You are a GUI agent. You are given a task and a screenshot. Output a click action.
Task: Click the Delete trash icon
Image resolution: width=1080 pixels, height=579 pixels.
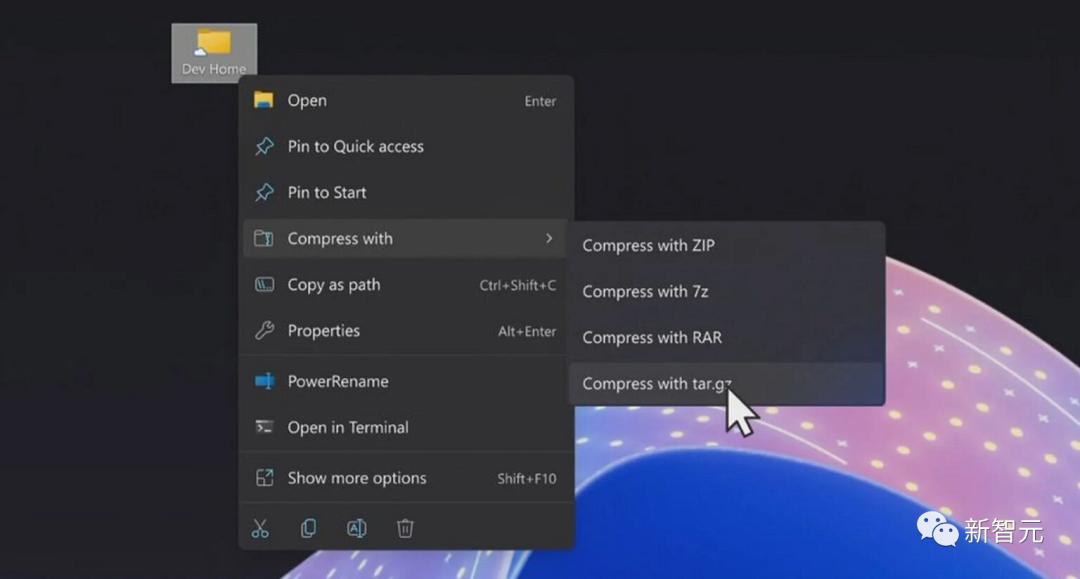[405, 528]
